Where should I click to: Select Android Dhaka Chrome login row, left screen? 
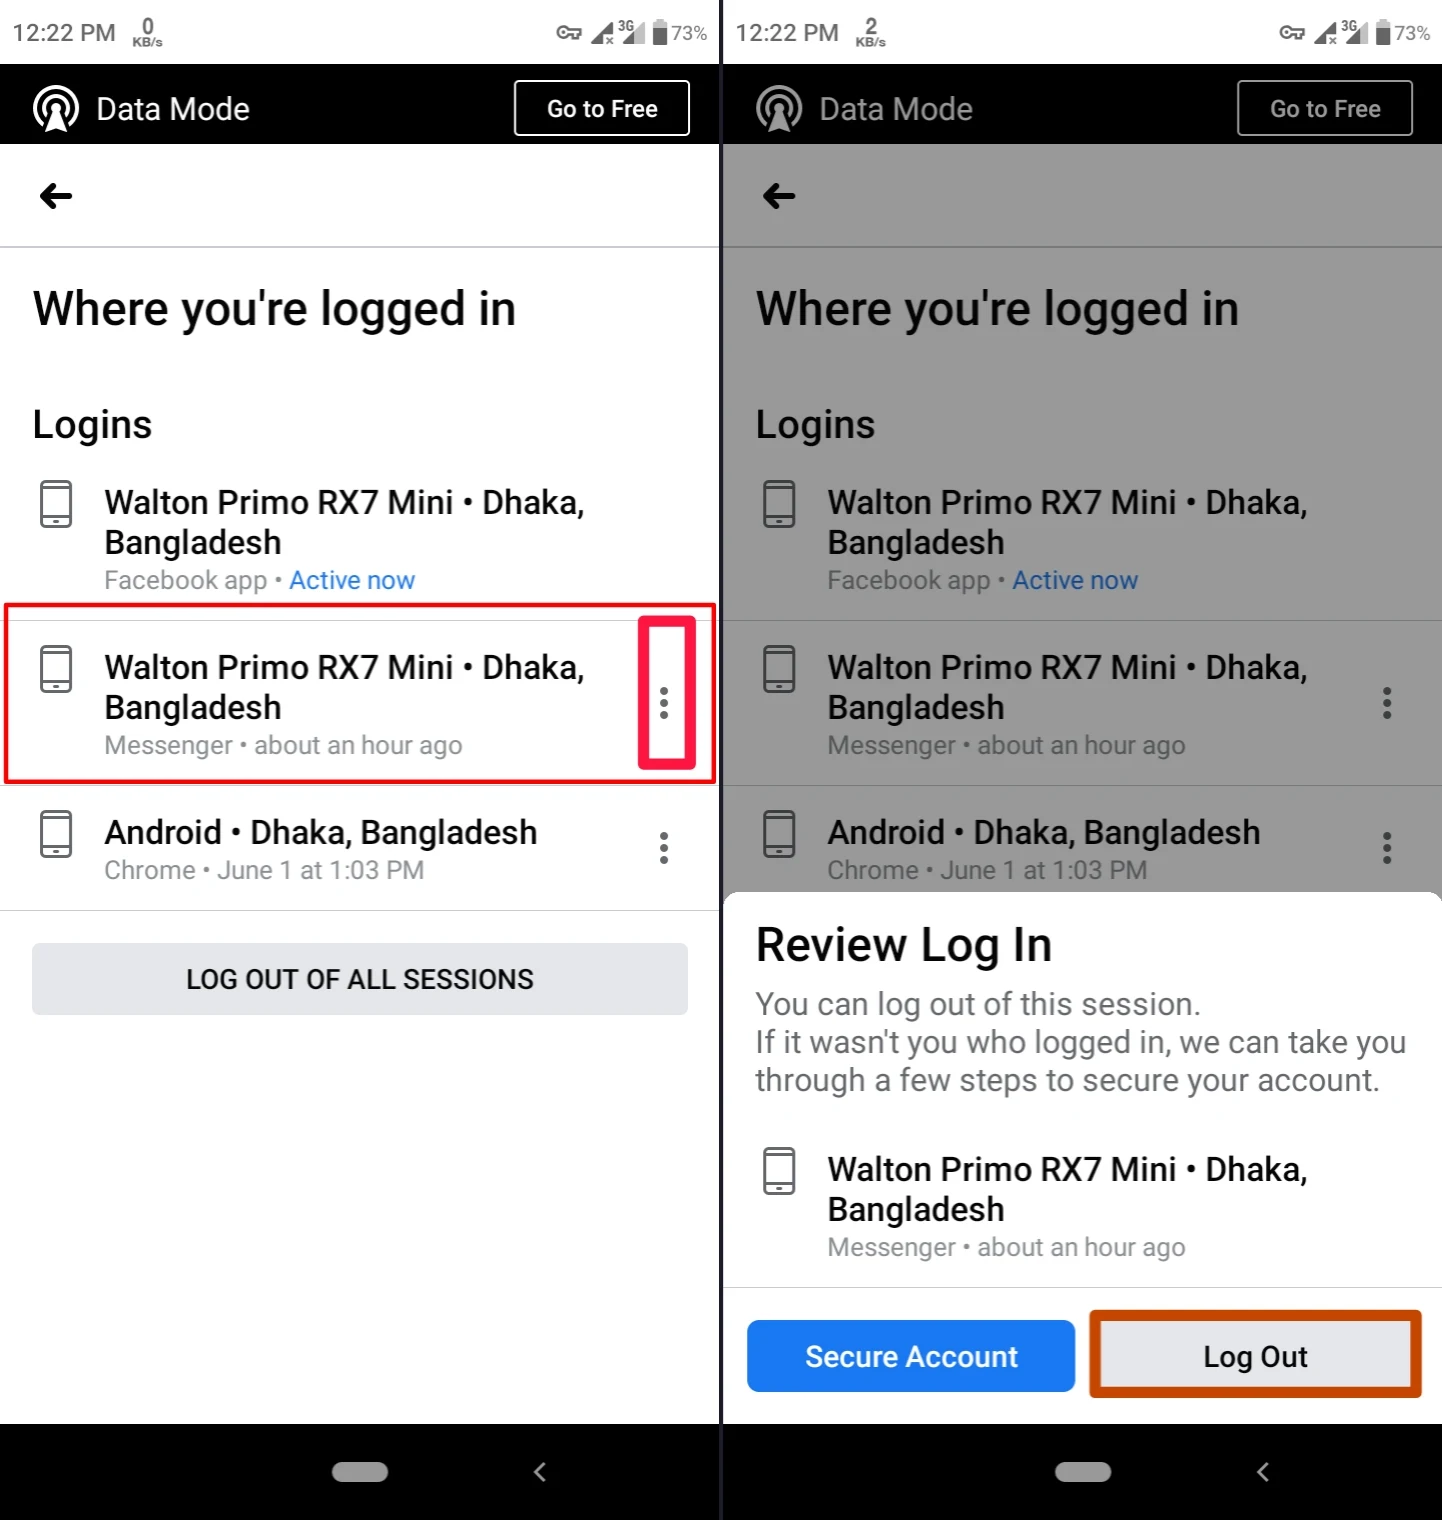[x=360, y=848]
